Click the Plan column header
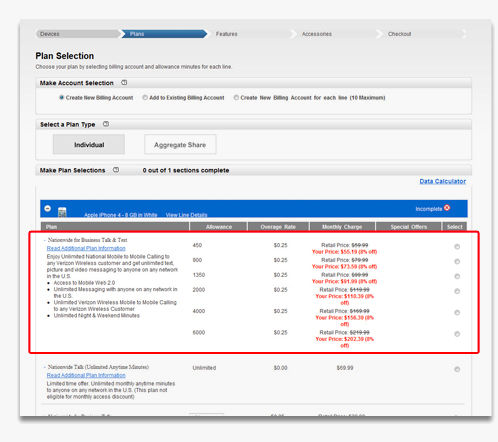The height and width of the screenshot is (442, 498). click(x=115, y=227)
